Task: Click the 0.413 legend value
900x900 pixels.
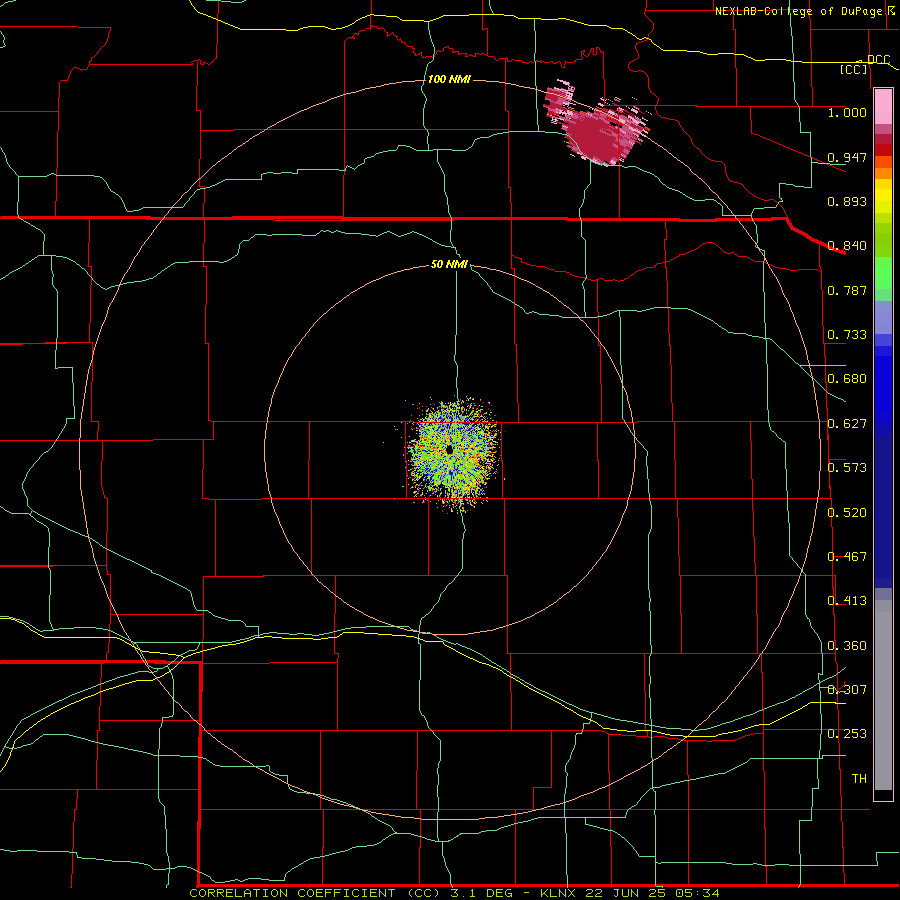Action: point(847,601)
